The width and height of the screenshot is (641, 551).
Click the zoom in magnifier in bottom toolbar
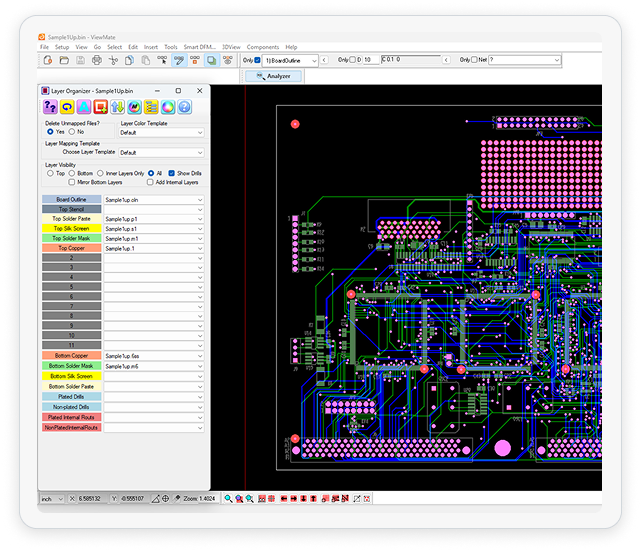tap(229, 498)
